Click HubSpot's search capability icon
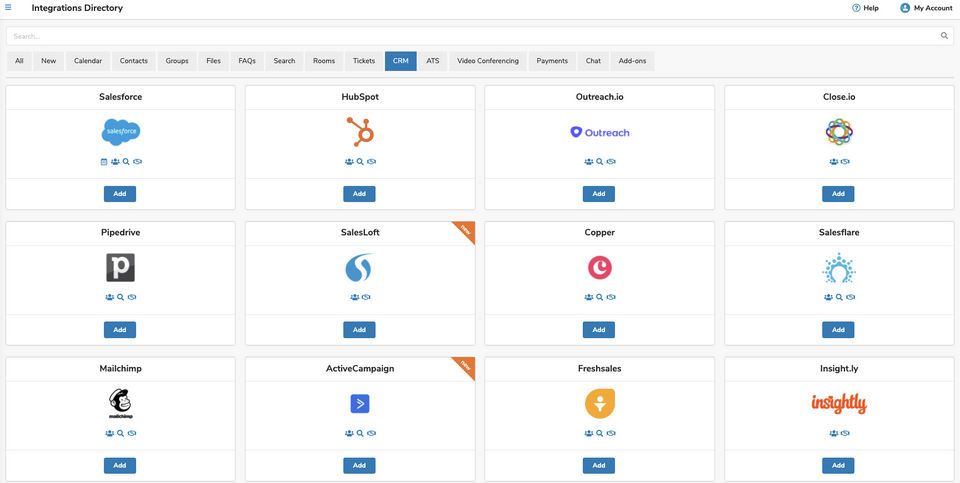Viewport: 960px width, 483px height. pyautogui.click(x=360, y=162)
